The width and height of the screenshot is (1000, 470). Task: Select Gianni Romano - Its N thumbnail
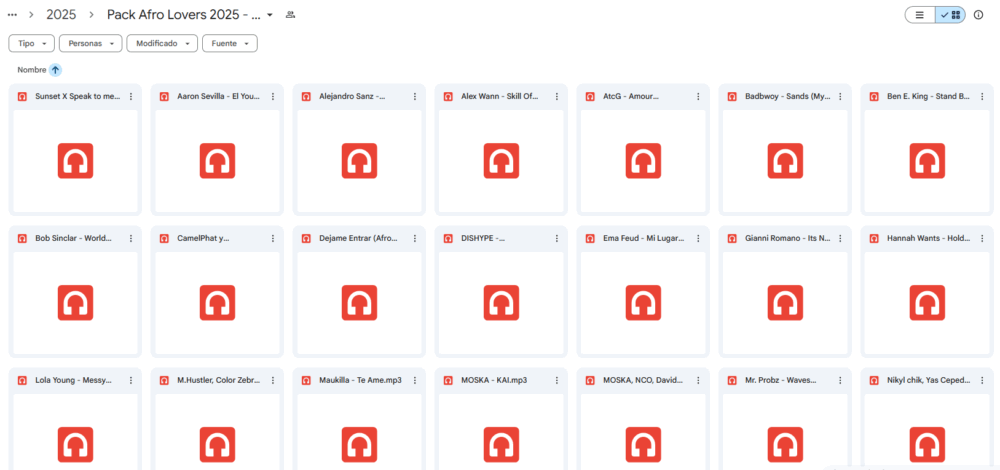coord(785,303)
